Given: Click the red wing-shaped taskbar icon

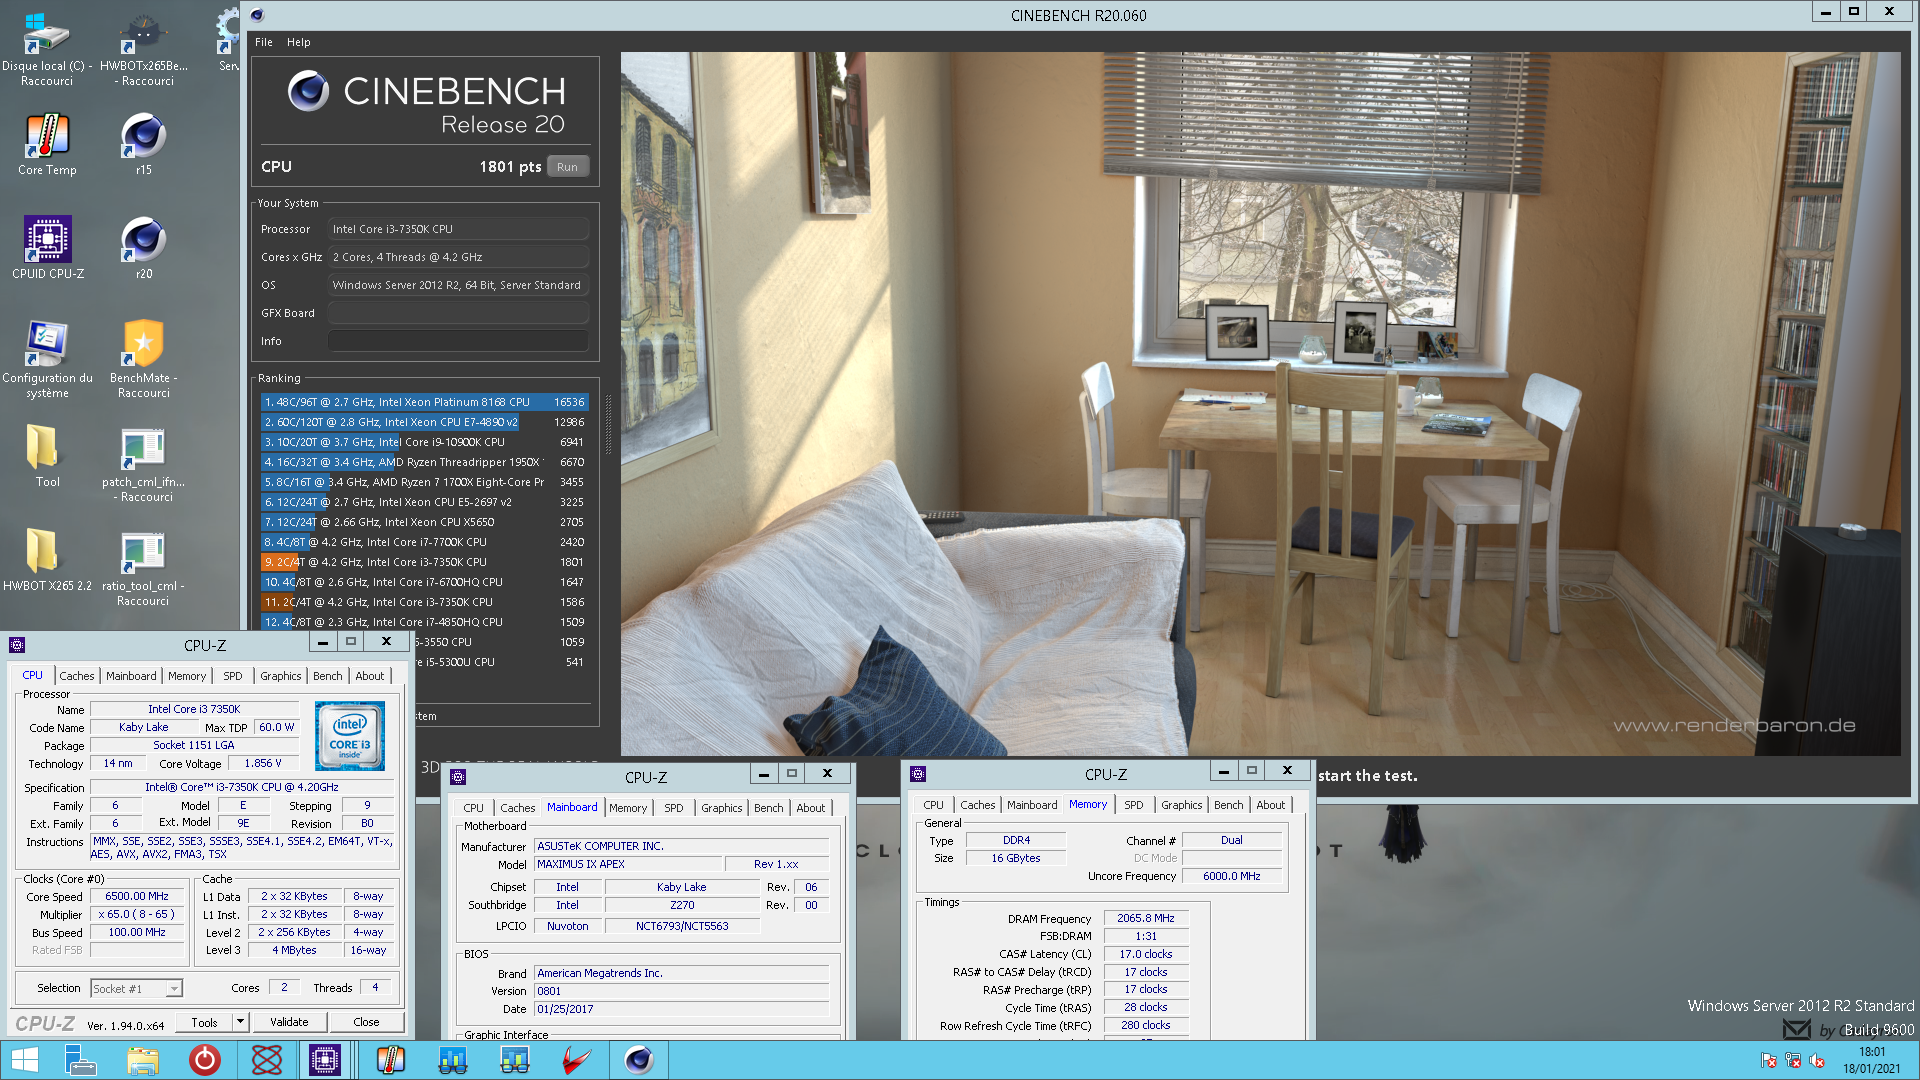Looking at the screenshot, I should point(577,1060).
